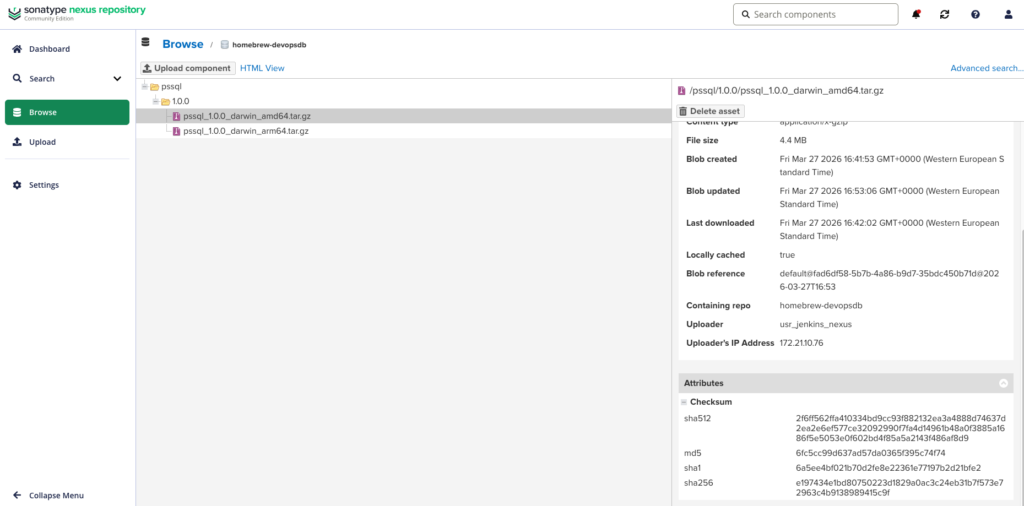Select the pssql_1.0.0_darwin_arm64.tar.gz asset

[x=246, y=131]
